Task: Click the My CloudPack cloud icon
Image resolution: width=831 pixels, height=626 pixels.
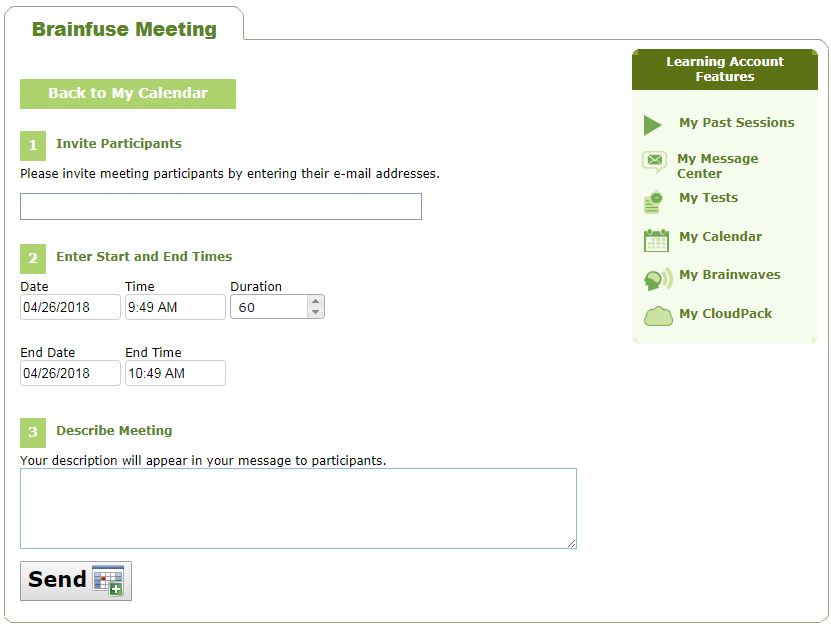Action: click(x=657, y=316)
